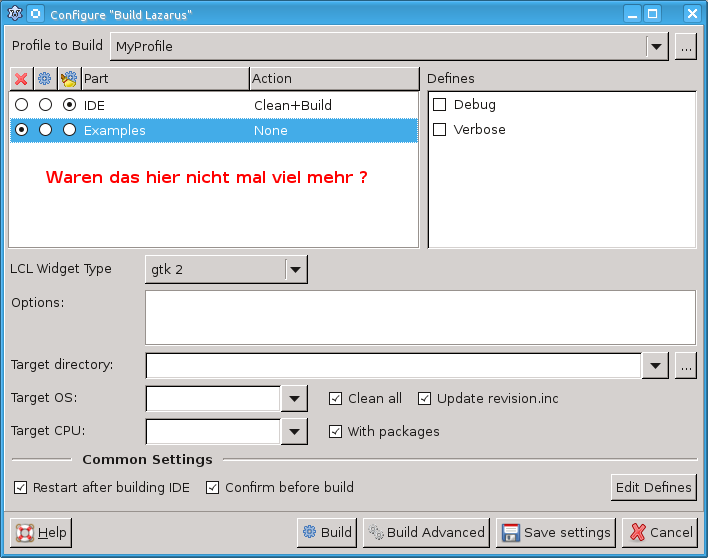Cancel the Build Lazarus dialog
708x558 pixels.
(x=659, y=532)
